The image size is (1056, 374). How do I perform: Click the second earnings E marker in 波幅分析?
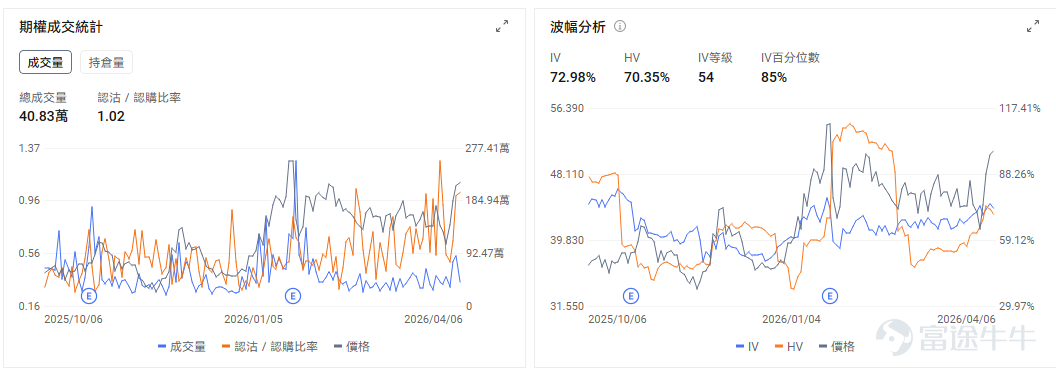[830, 295]
